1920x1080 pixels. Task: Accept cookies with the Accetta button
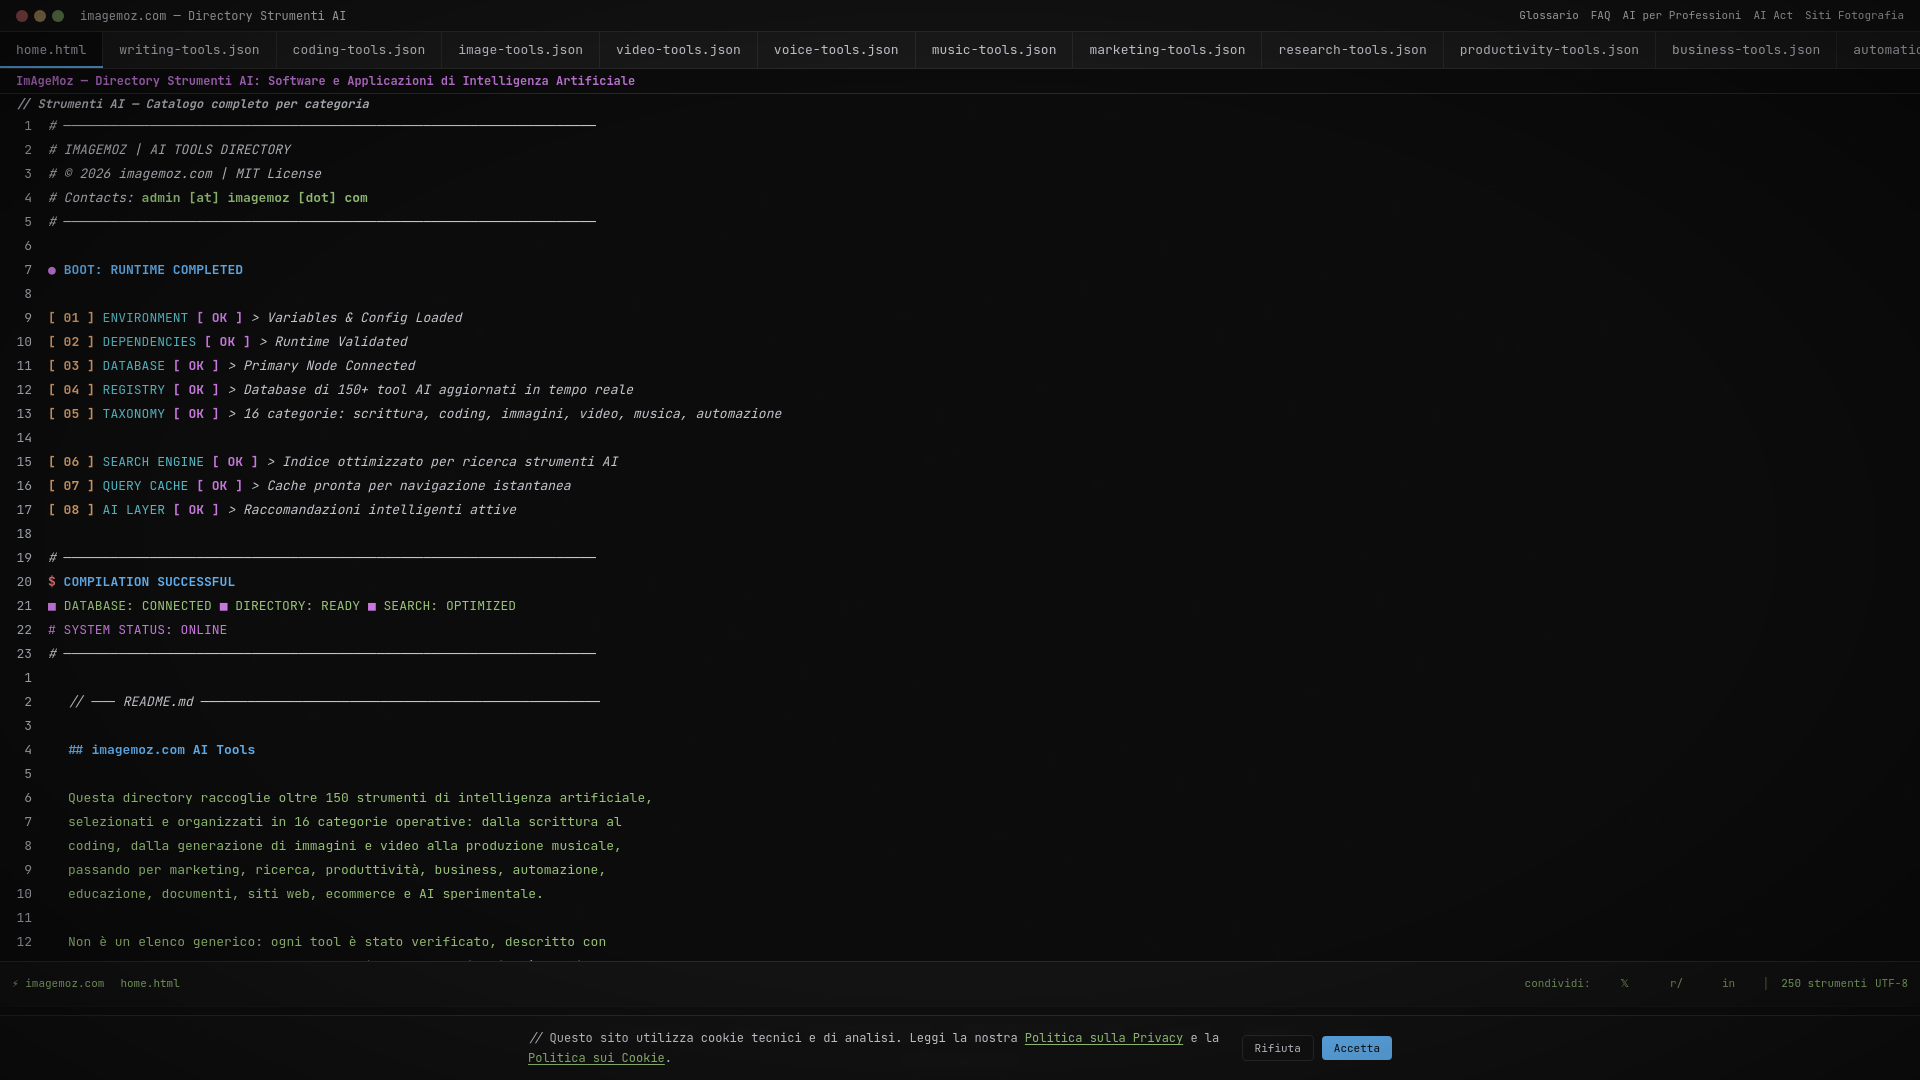coord(1356,1048)
